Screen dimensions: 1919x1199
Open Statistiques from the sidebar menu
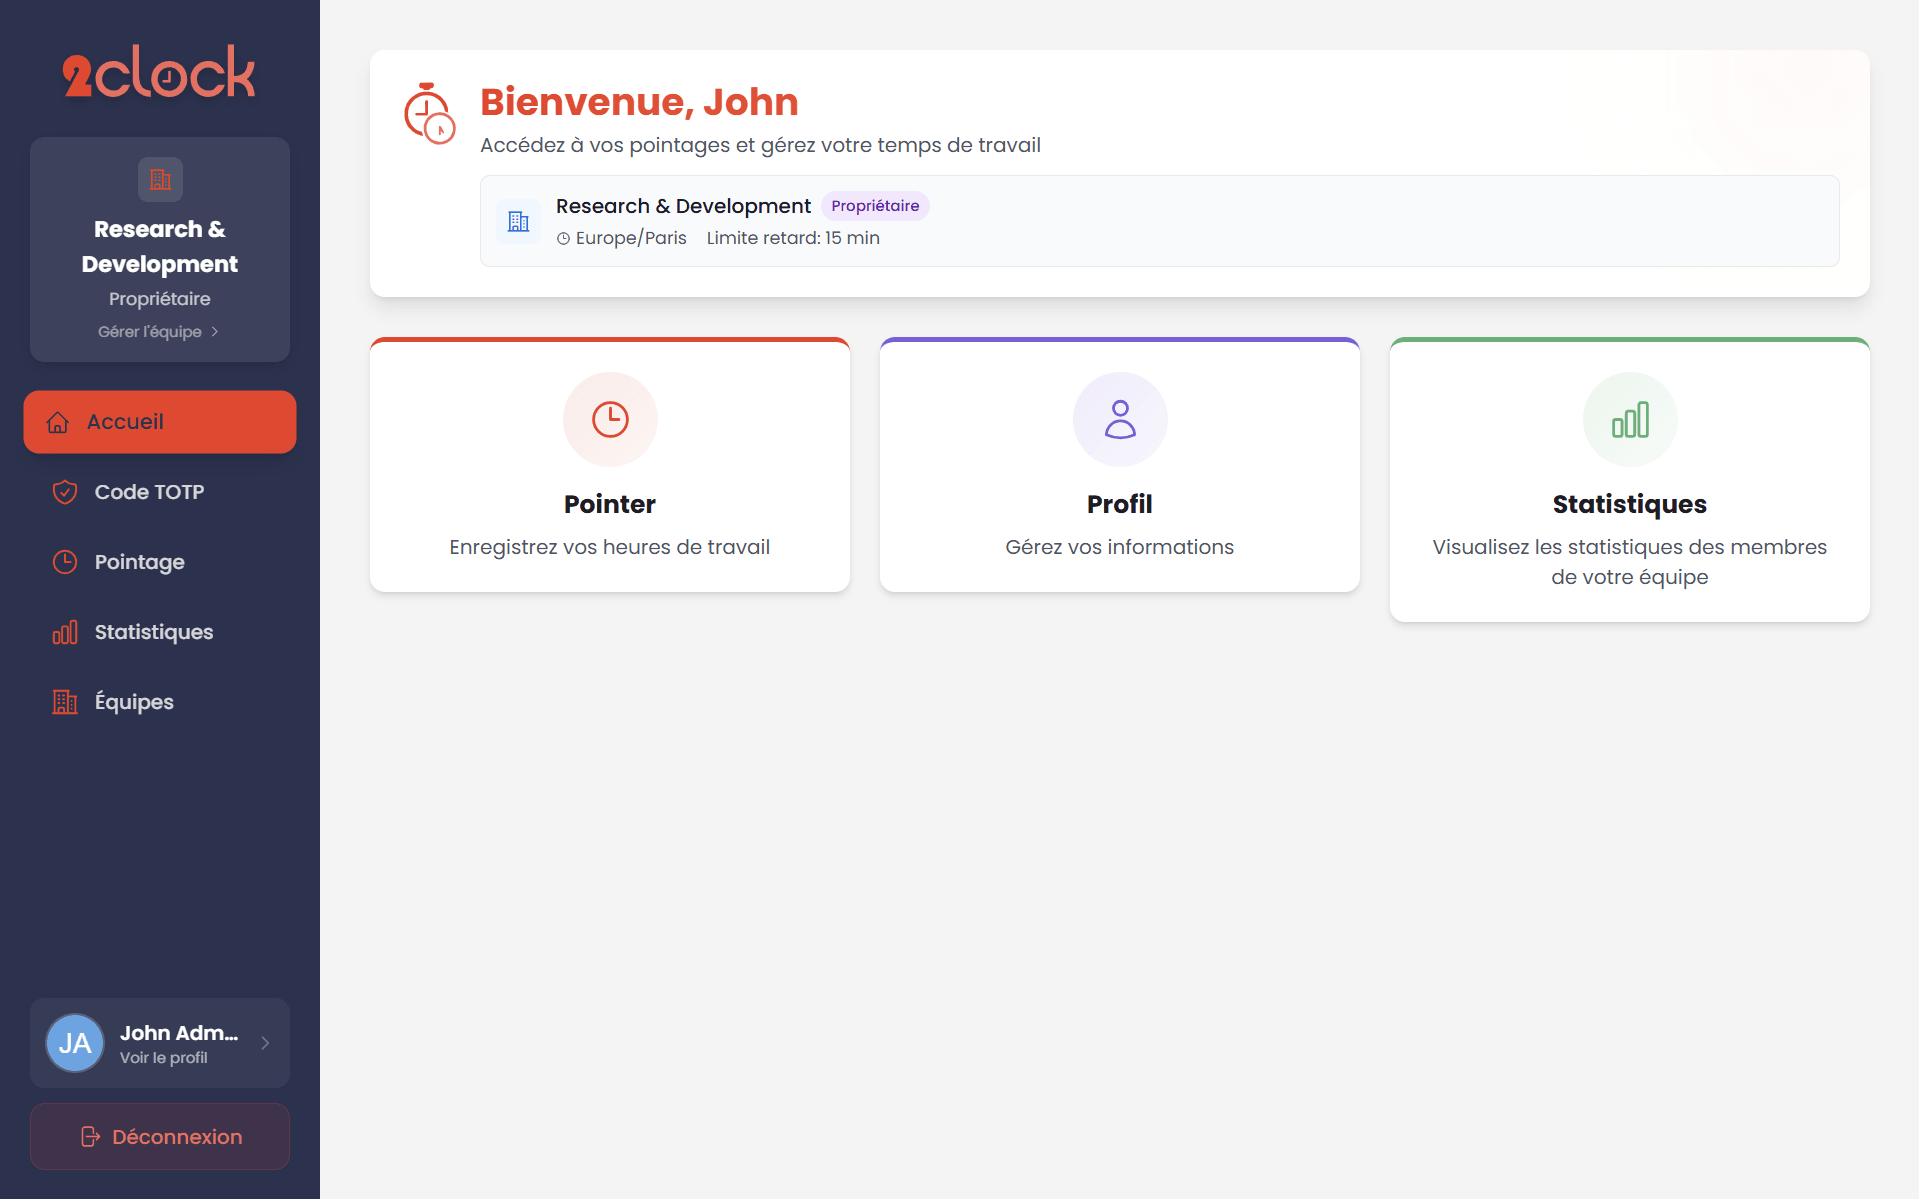[x=153, y=632]
